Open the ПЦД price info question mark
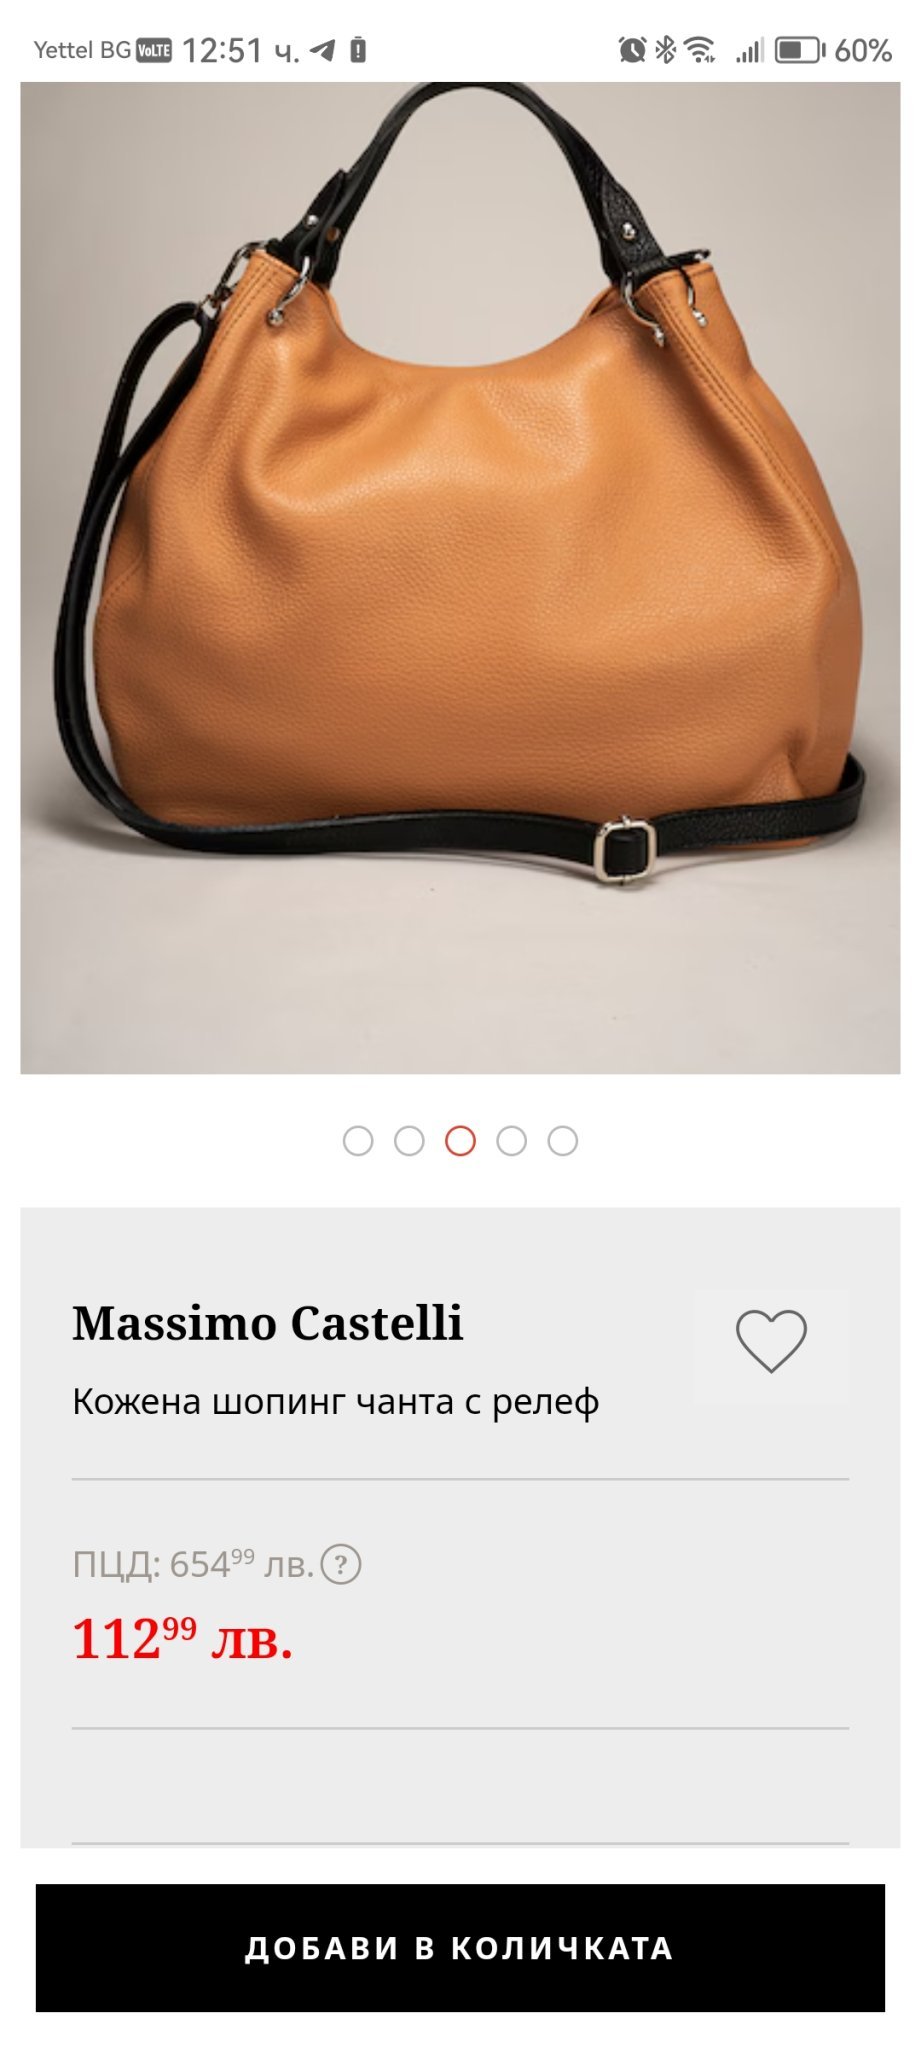This screenshot has height=2048, width=921. coord(341,1563)
